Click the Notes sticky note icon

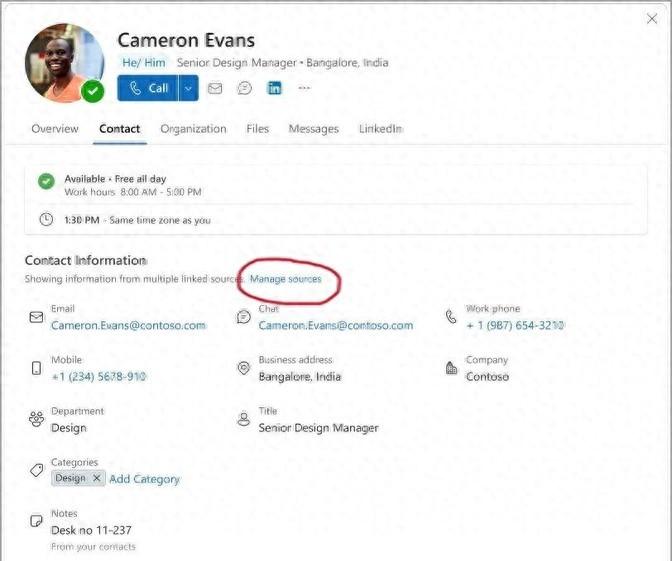[x=36, y=521]
